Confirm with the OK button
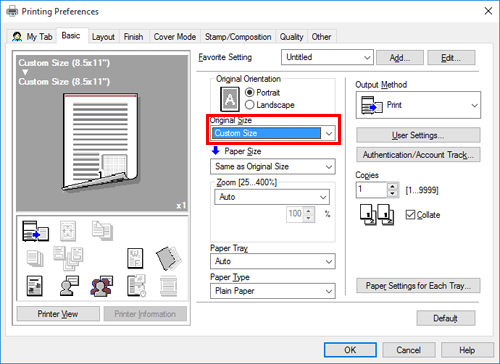This screenshot has width=500, height=364. click(350, 350)
